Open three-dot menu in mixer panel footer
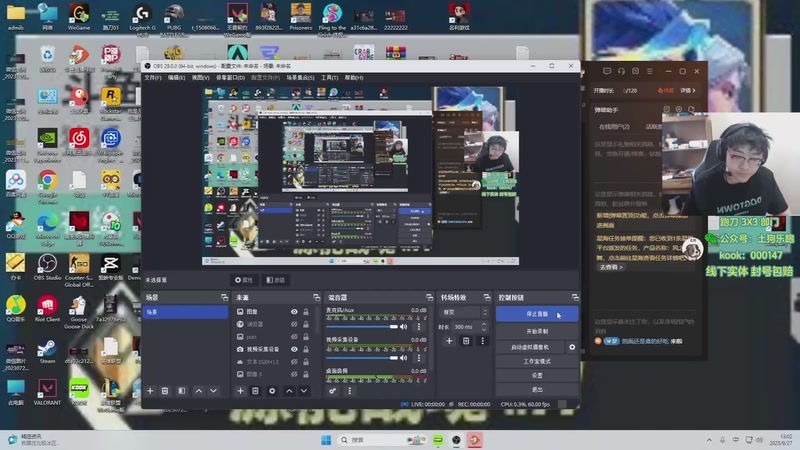The width and height of the screenshot is (800, 450). point(349,391)
